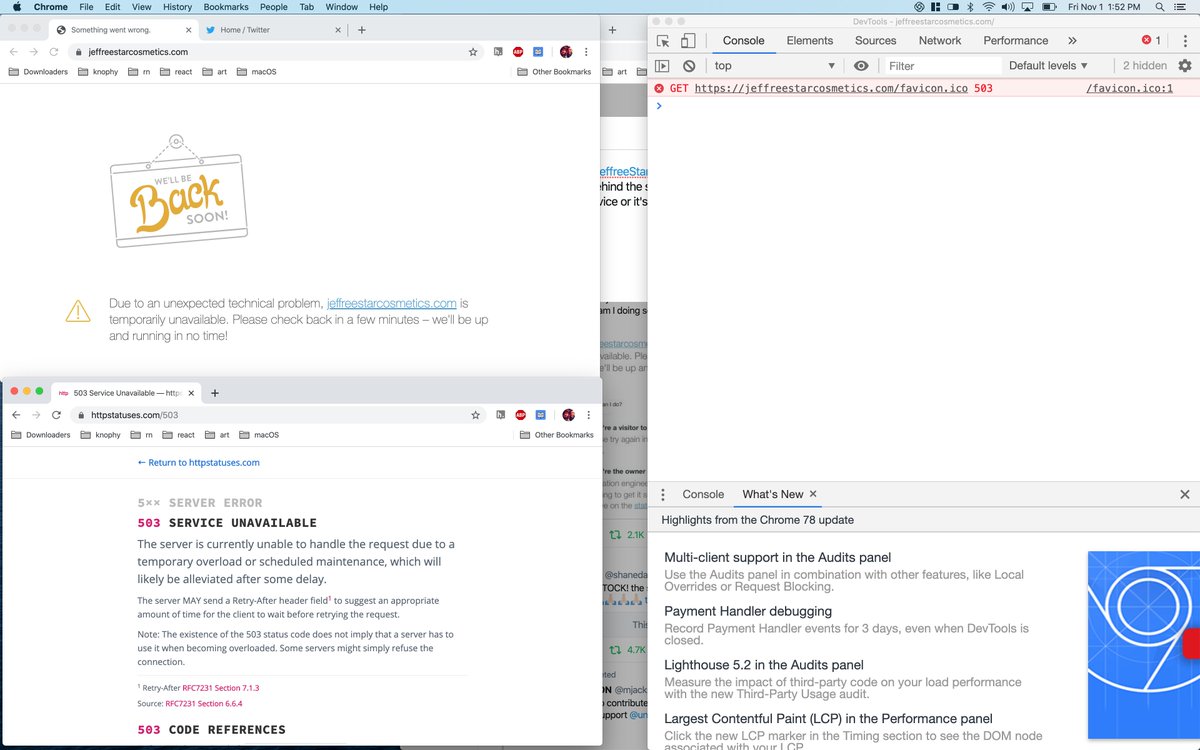Reload the jeffreestarcosmetics.com window
This screenshot has width=1200, height=750.
click(x=54, y=52)
